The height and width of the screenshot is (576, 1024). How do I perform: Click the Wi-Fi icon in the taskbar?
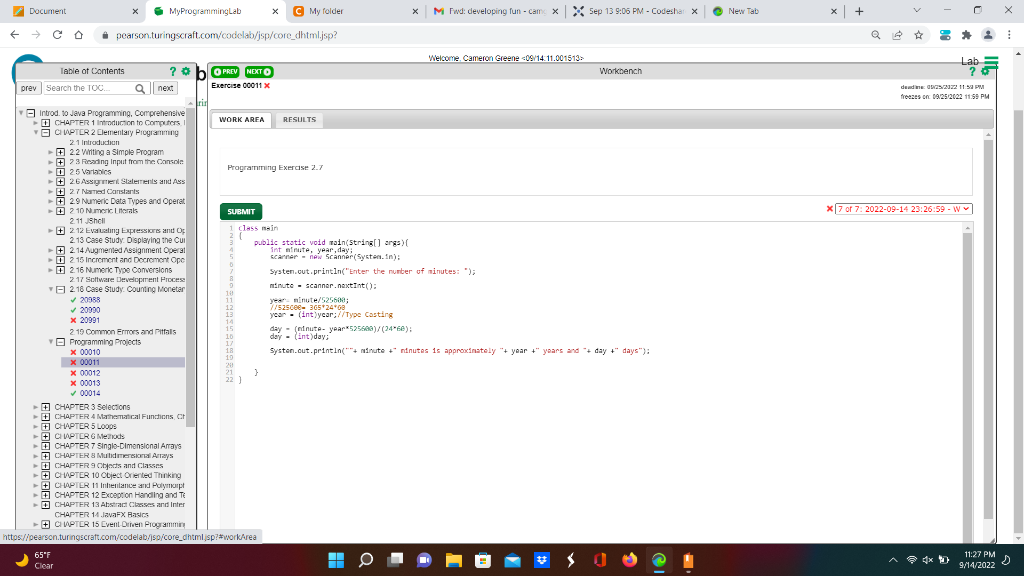pyautogui.click(x=912, y=561)
